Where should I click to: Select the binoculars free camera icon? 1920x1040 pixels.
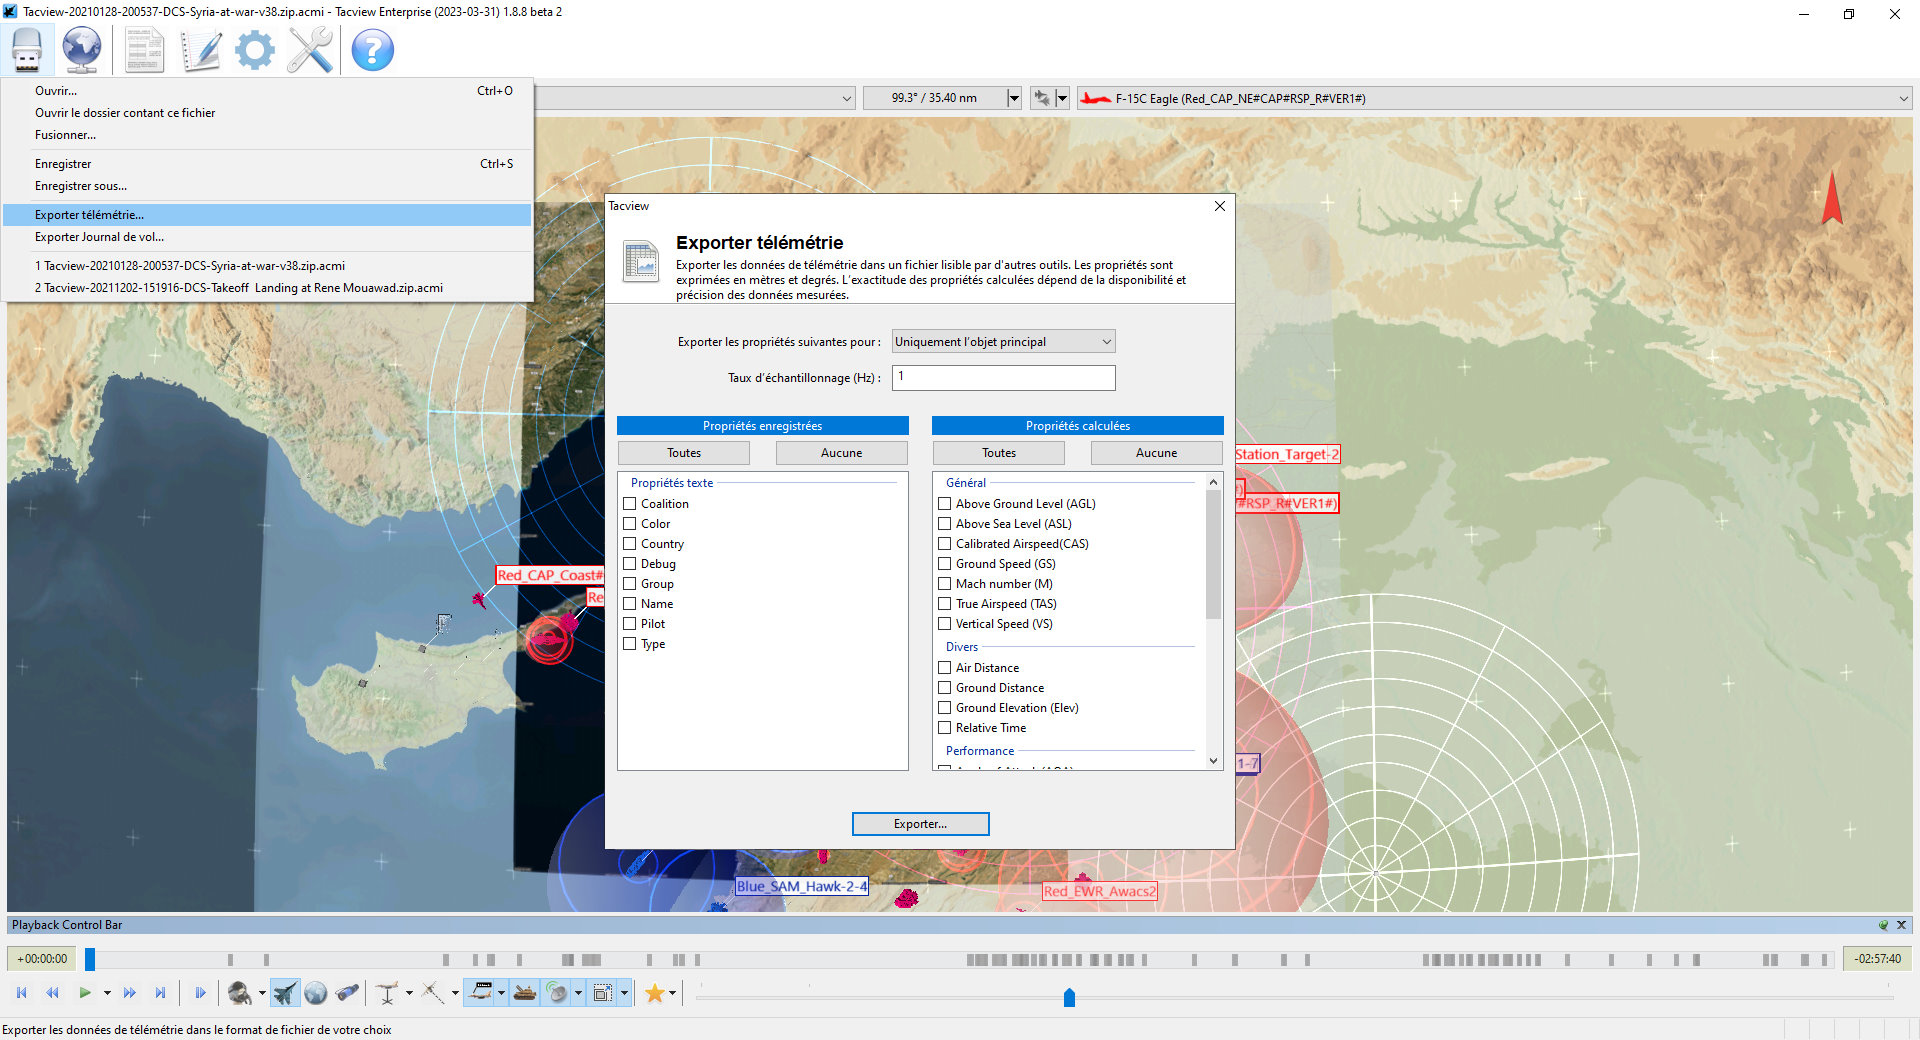pos(347,993)
